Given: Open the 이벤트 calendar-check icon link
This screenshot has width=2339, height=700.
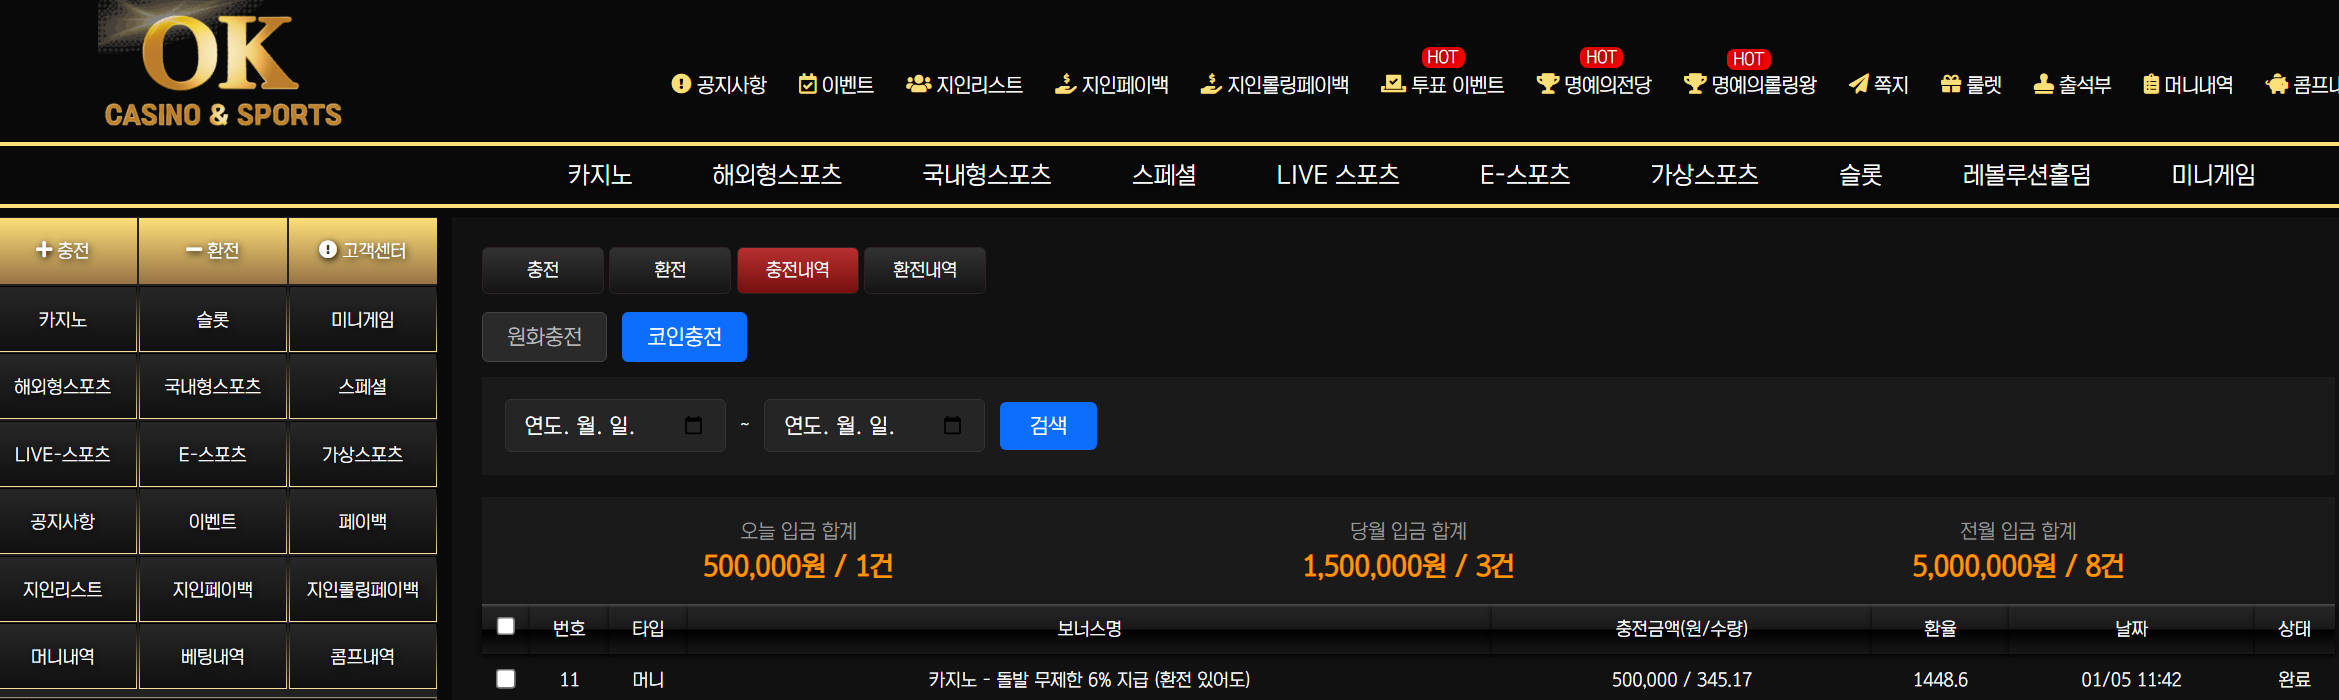Looking at the screenshot, I should click(807, 84).
